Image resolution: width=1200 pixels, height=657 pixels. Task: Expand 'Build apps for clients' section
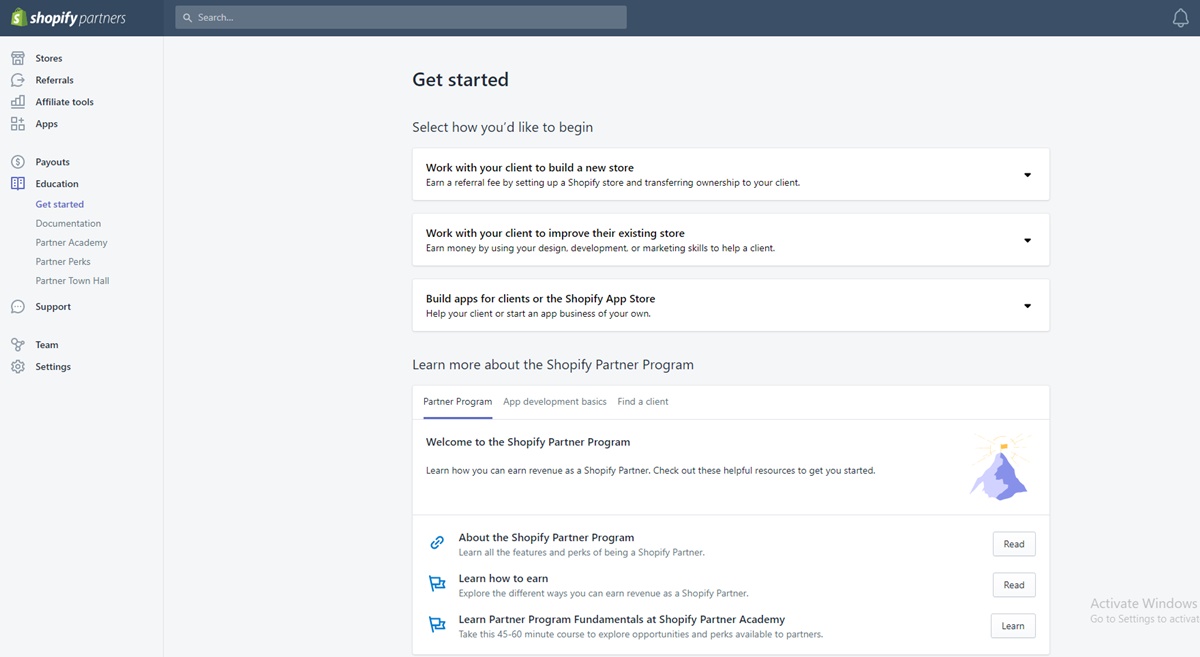1027,306
